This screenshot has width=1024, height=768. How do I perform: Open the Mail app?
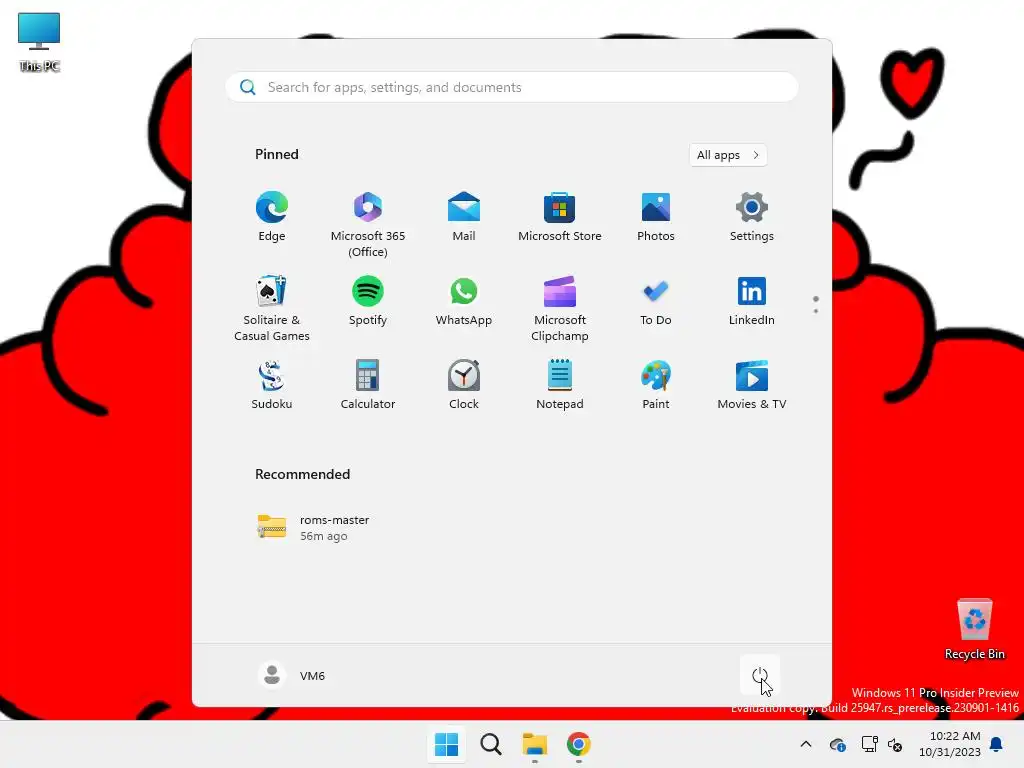click(464, 217)
